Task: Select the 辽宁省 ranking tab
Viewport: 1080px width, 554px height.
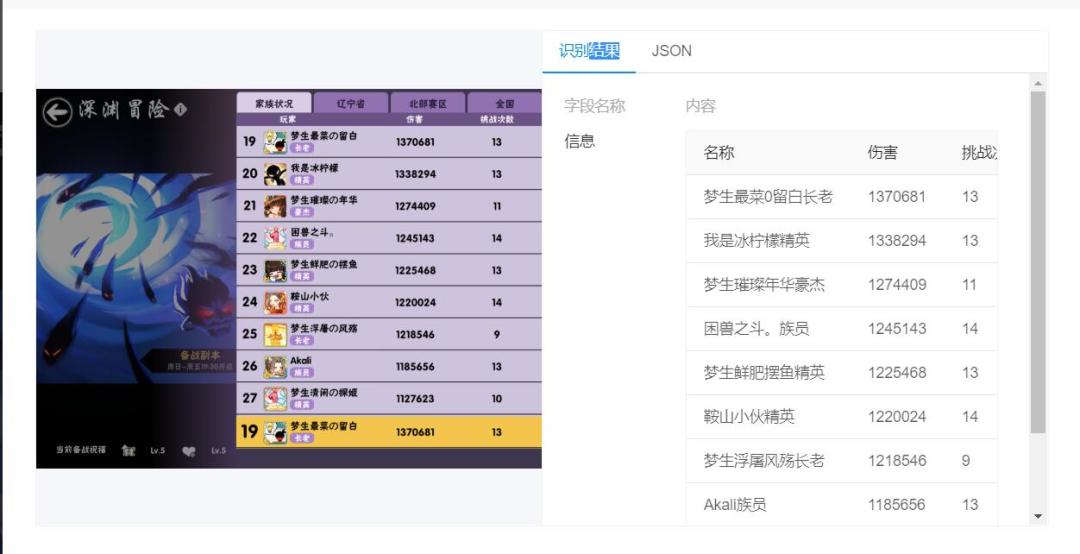Action: [351, 103]
